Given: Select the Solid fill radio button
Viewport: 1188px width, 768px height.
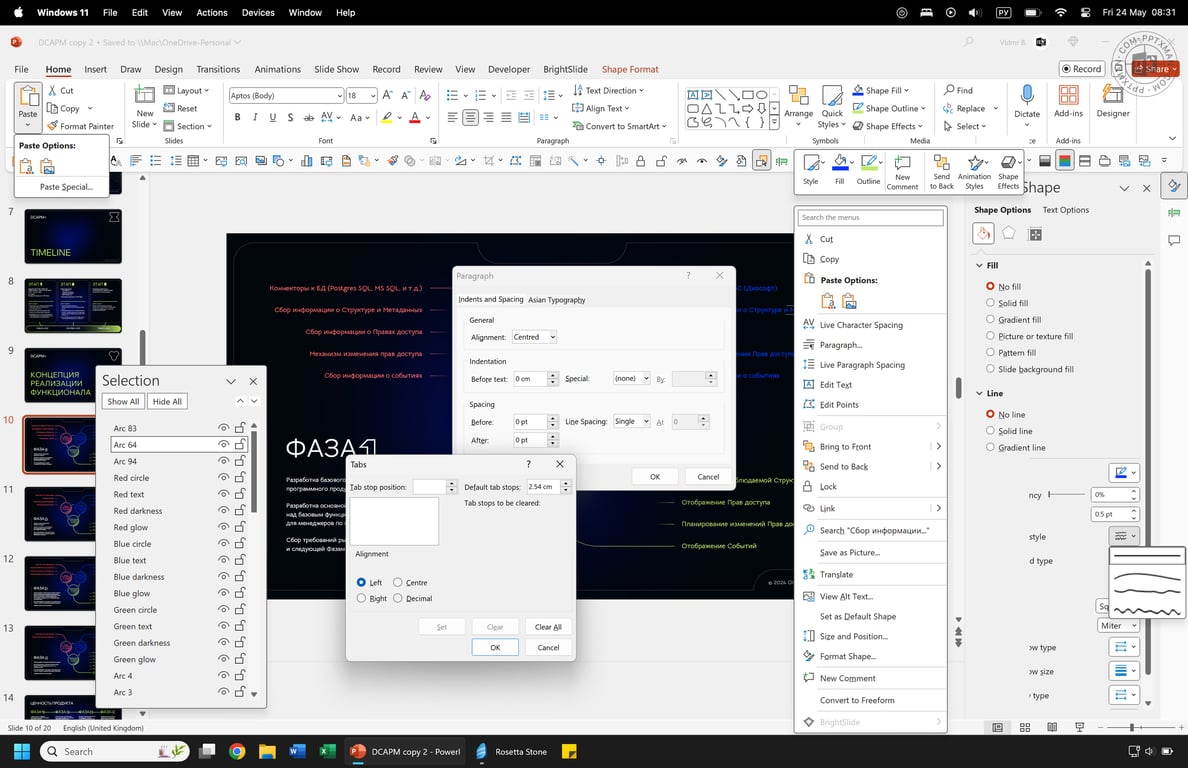Looking at the screenshot, I should [991, 303].
